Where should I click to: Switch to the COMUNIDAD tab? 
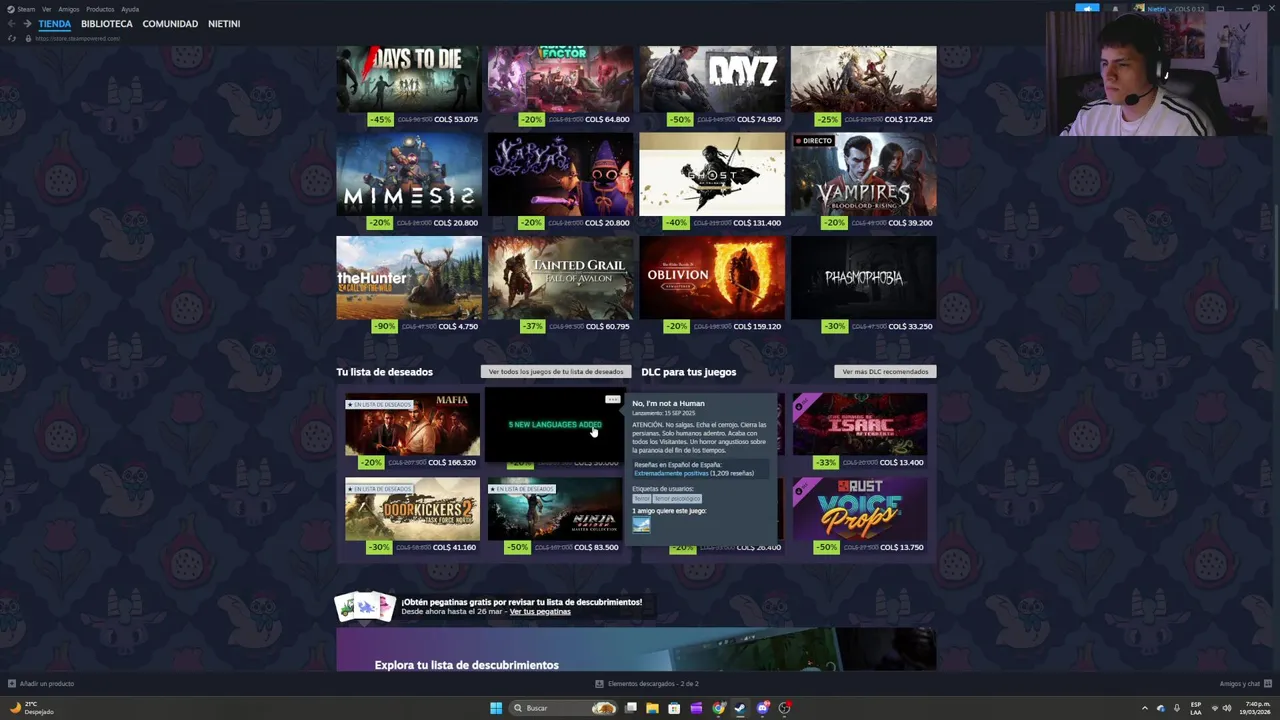point(170,24)
